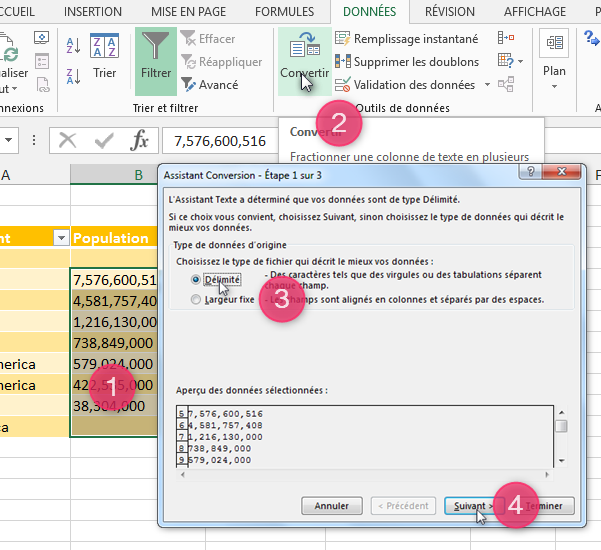
Task: Click the preview scroll up arrow
Action: click(x=561, y=412)
